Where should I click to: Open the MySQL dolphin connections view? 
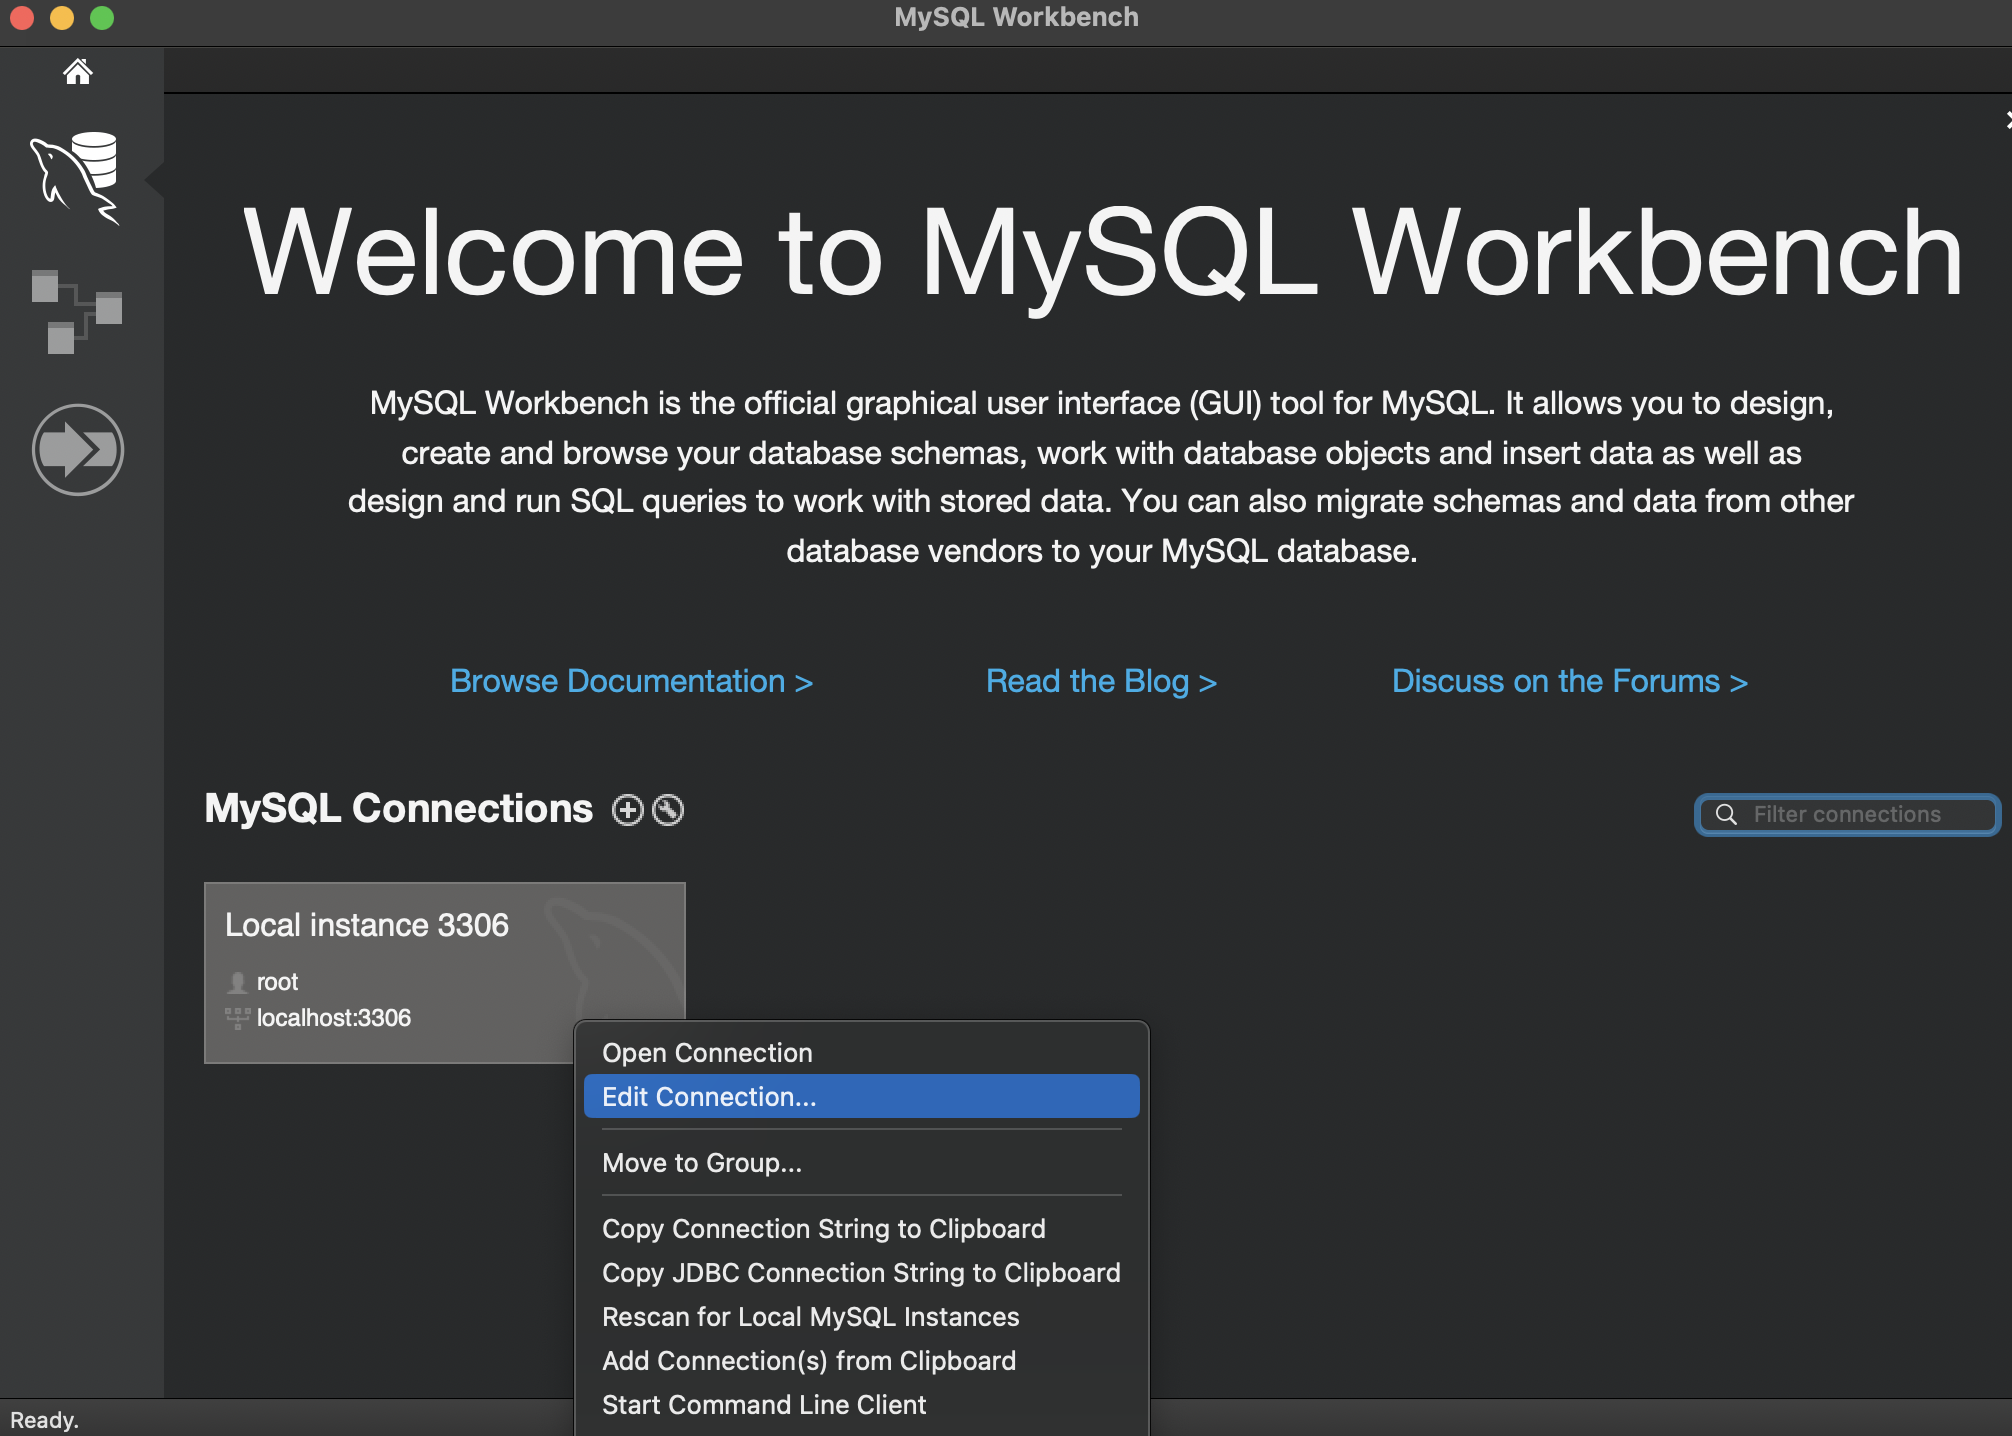(x=77, y=177)
